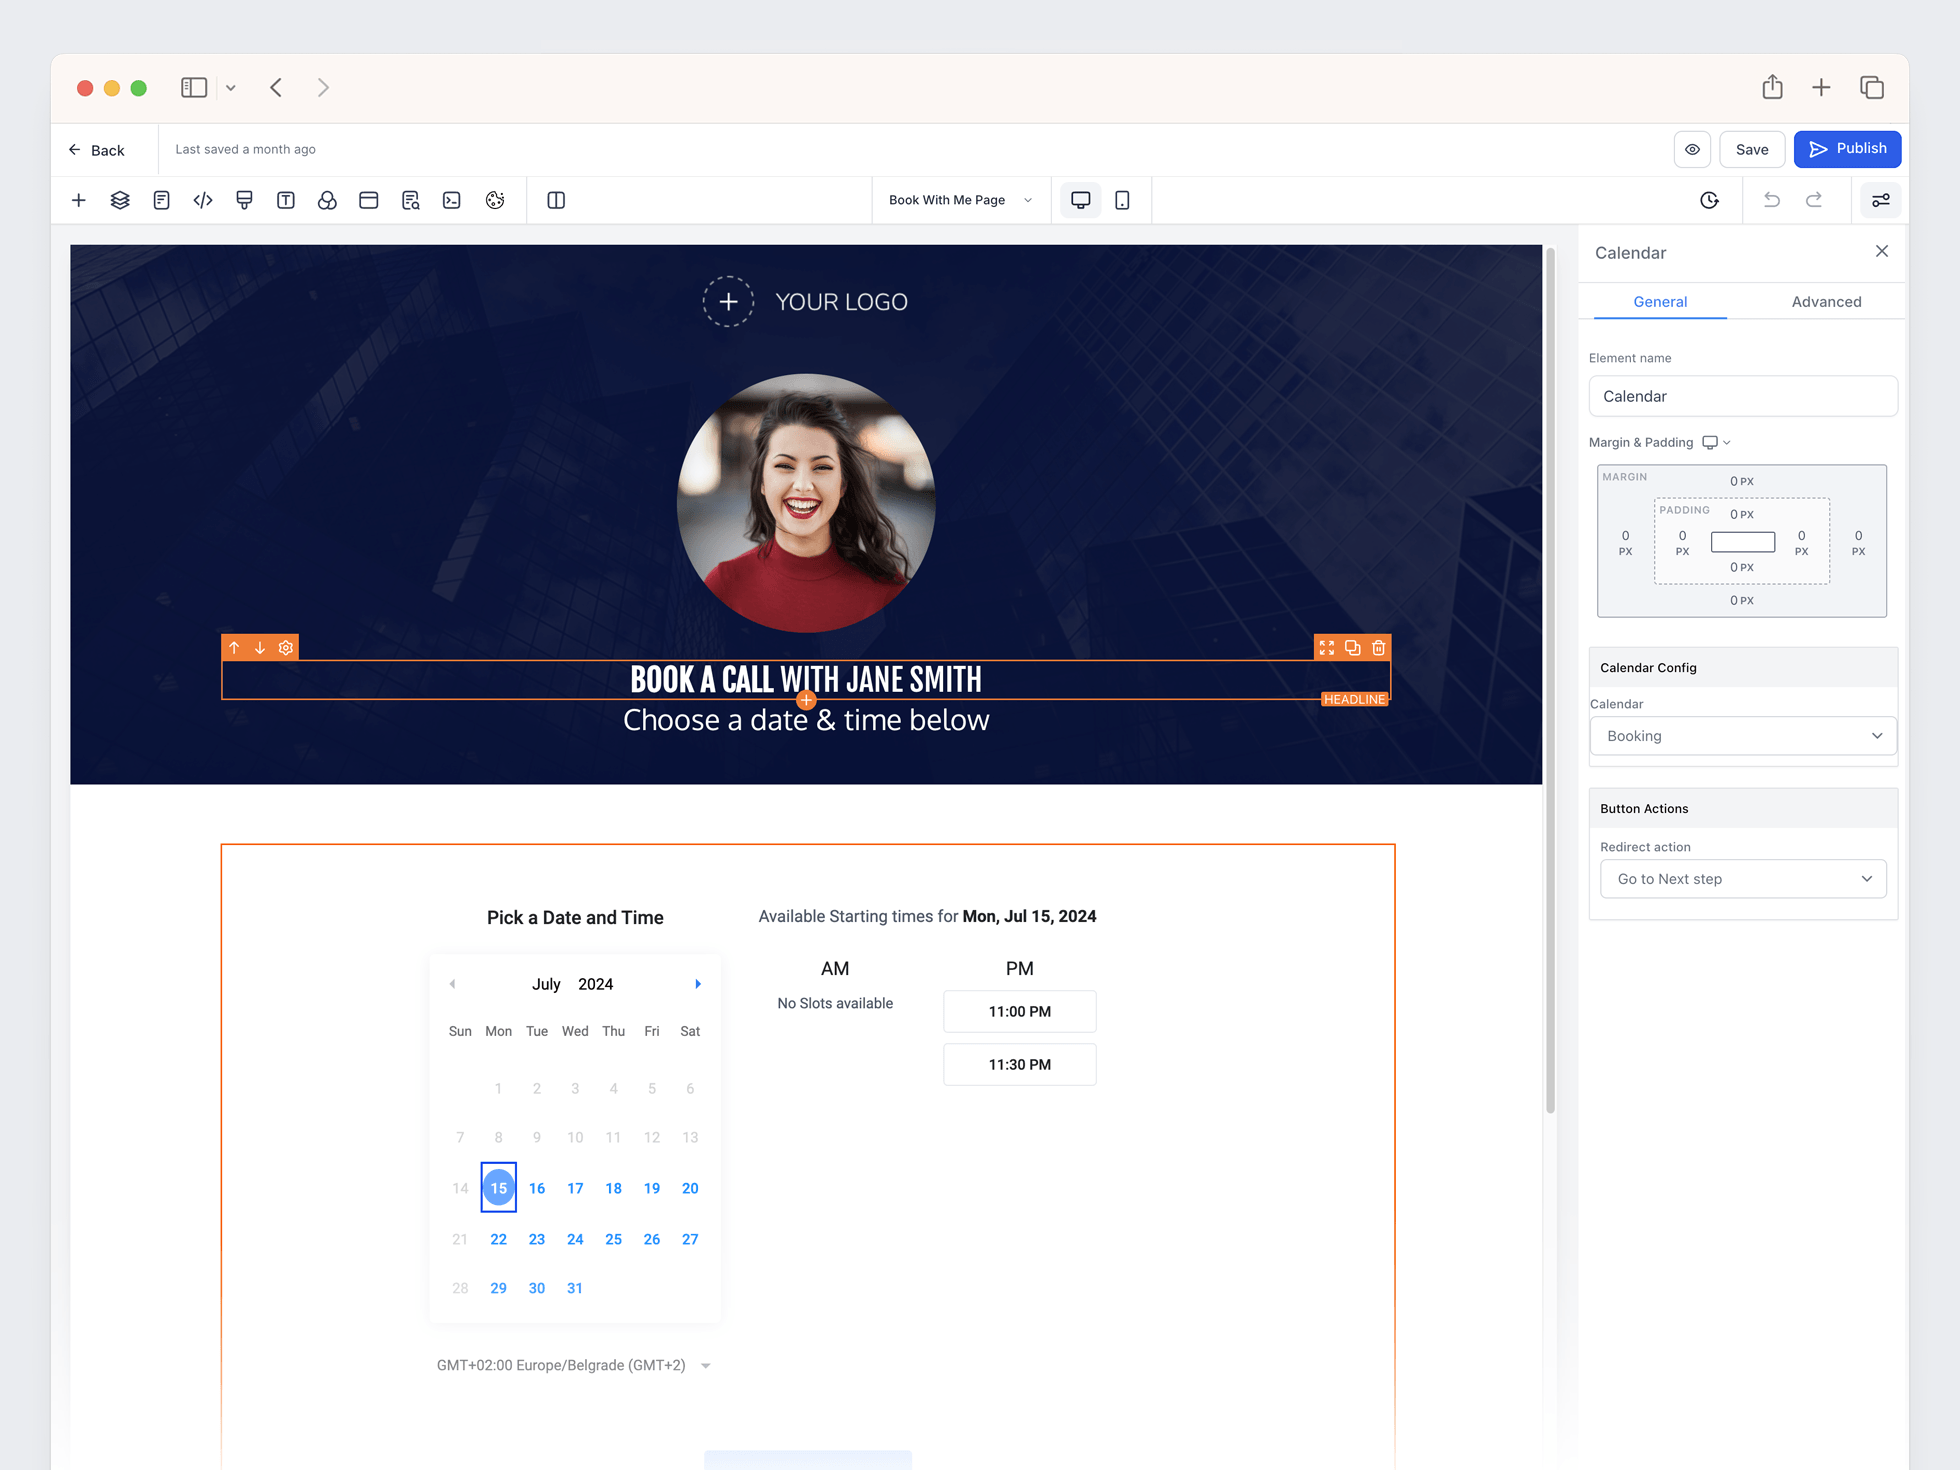The image size is (1960, 1470).
Task: Click the background window toolbar icon
Action: point(369,200)
